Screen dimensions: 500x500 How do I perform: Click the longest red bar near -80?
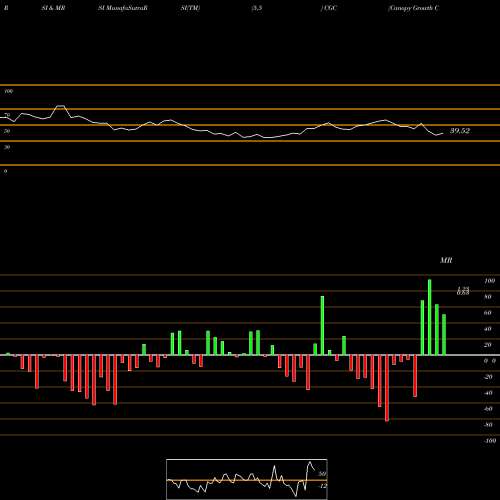coord(387,388)
